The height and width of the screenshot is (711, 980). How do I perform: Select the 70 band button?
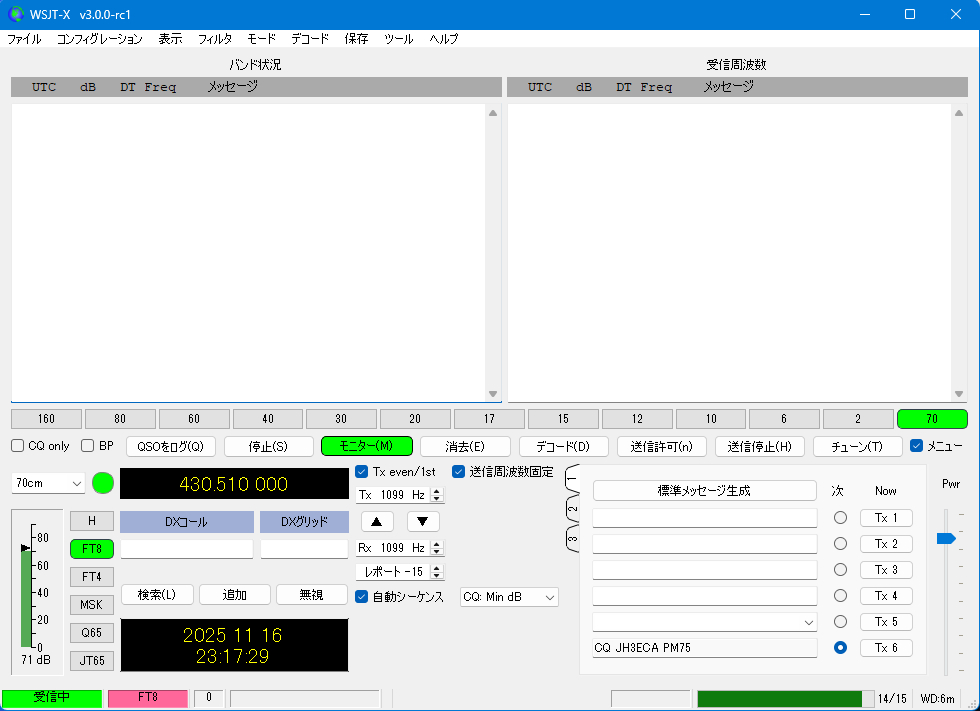[931, 419]
